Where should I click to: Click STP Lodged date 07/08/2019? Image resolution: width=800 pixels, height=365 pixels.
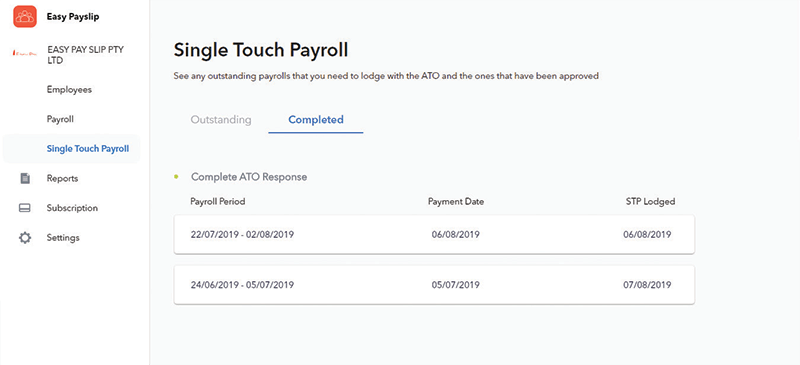(x=647, y=285)
